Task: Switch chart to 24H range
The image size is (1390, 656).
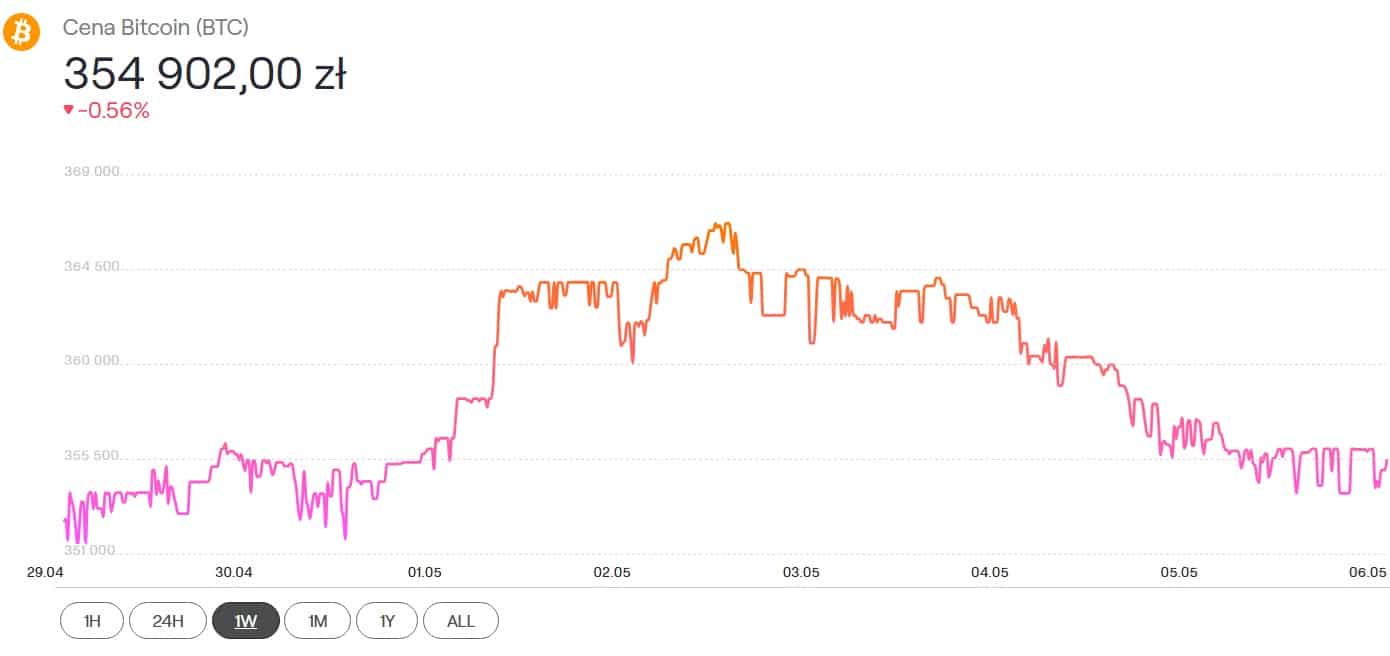Action: tap(168, 621)
